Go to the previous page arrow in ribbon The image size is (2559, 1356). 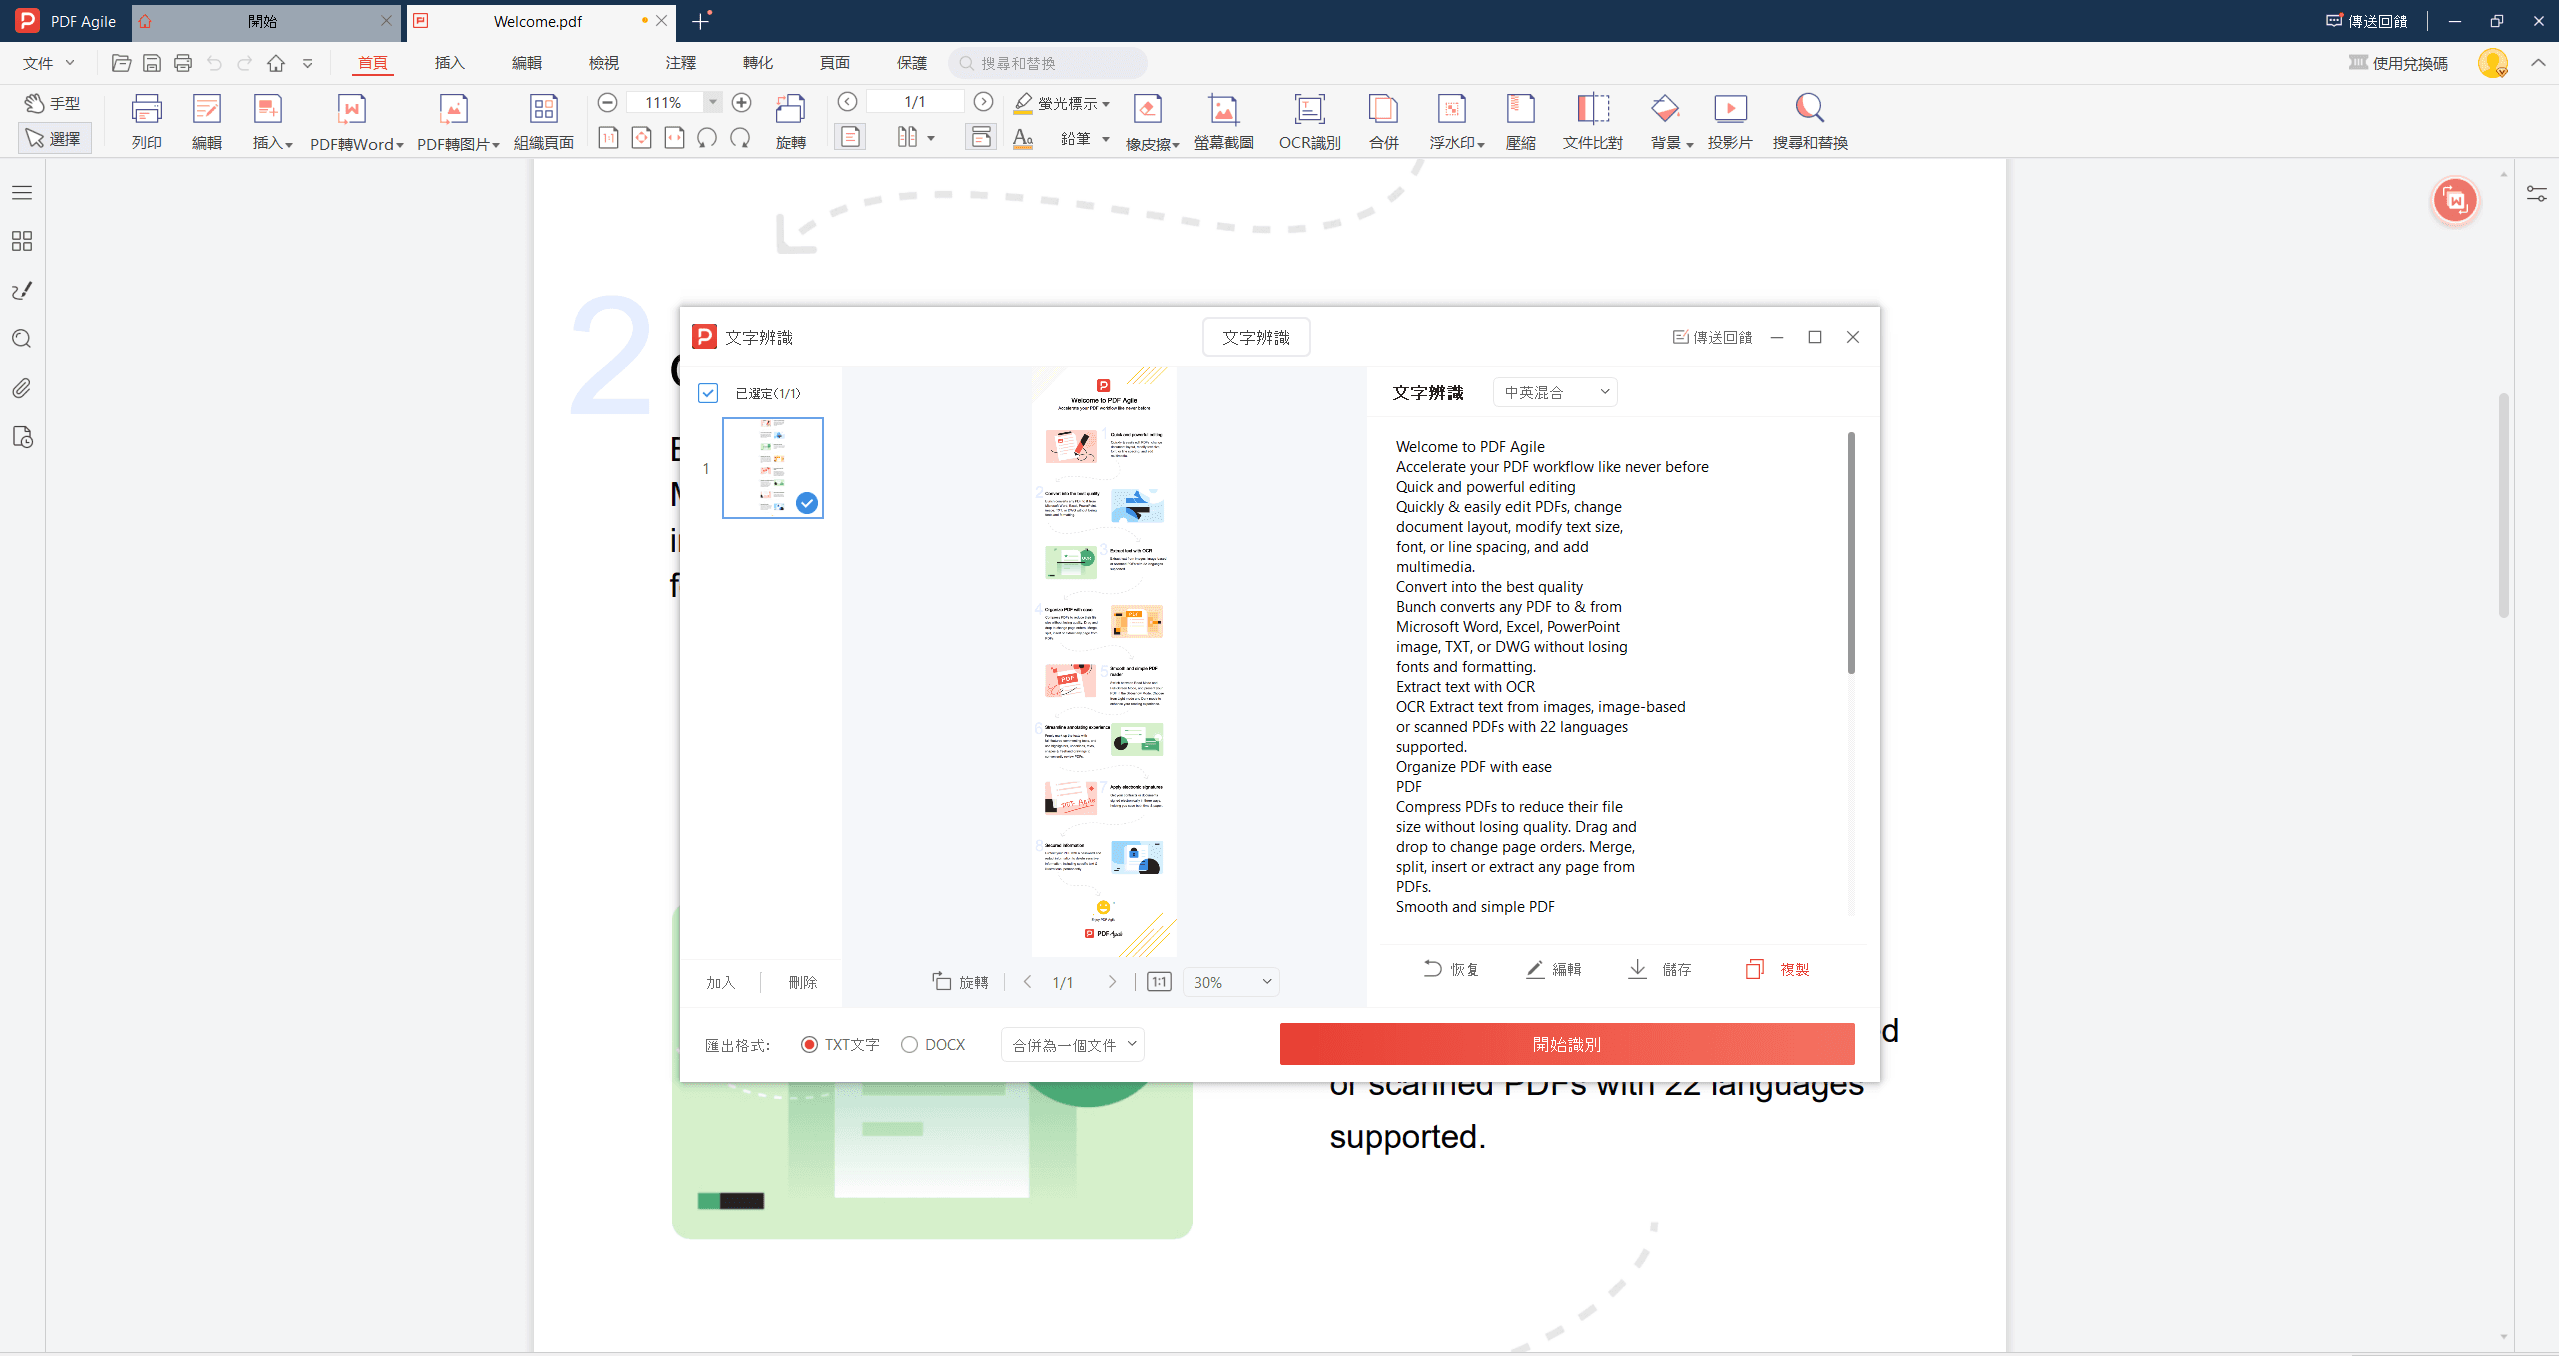(x=847, y=102)
